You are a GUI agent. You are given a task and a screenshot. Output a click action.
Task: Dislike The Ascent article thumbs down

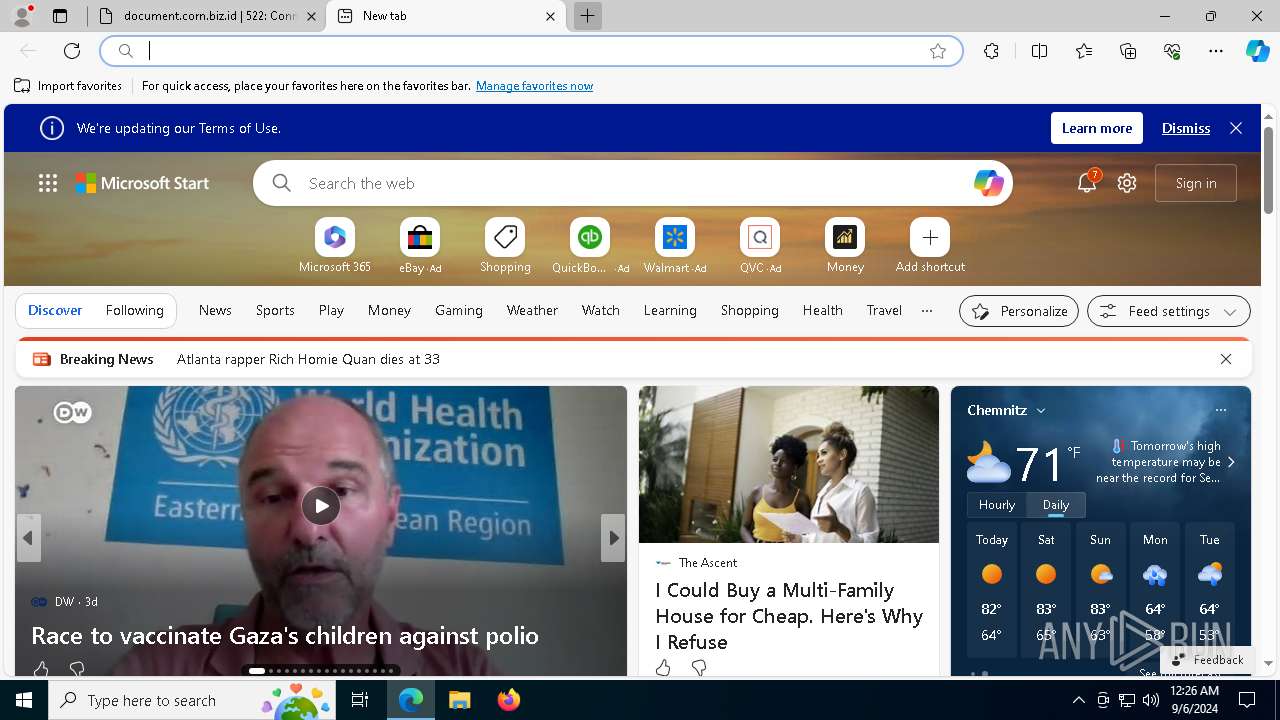pyautogui.click(x=699, y=667)
